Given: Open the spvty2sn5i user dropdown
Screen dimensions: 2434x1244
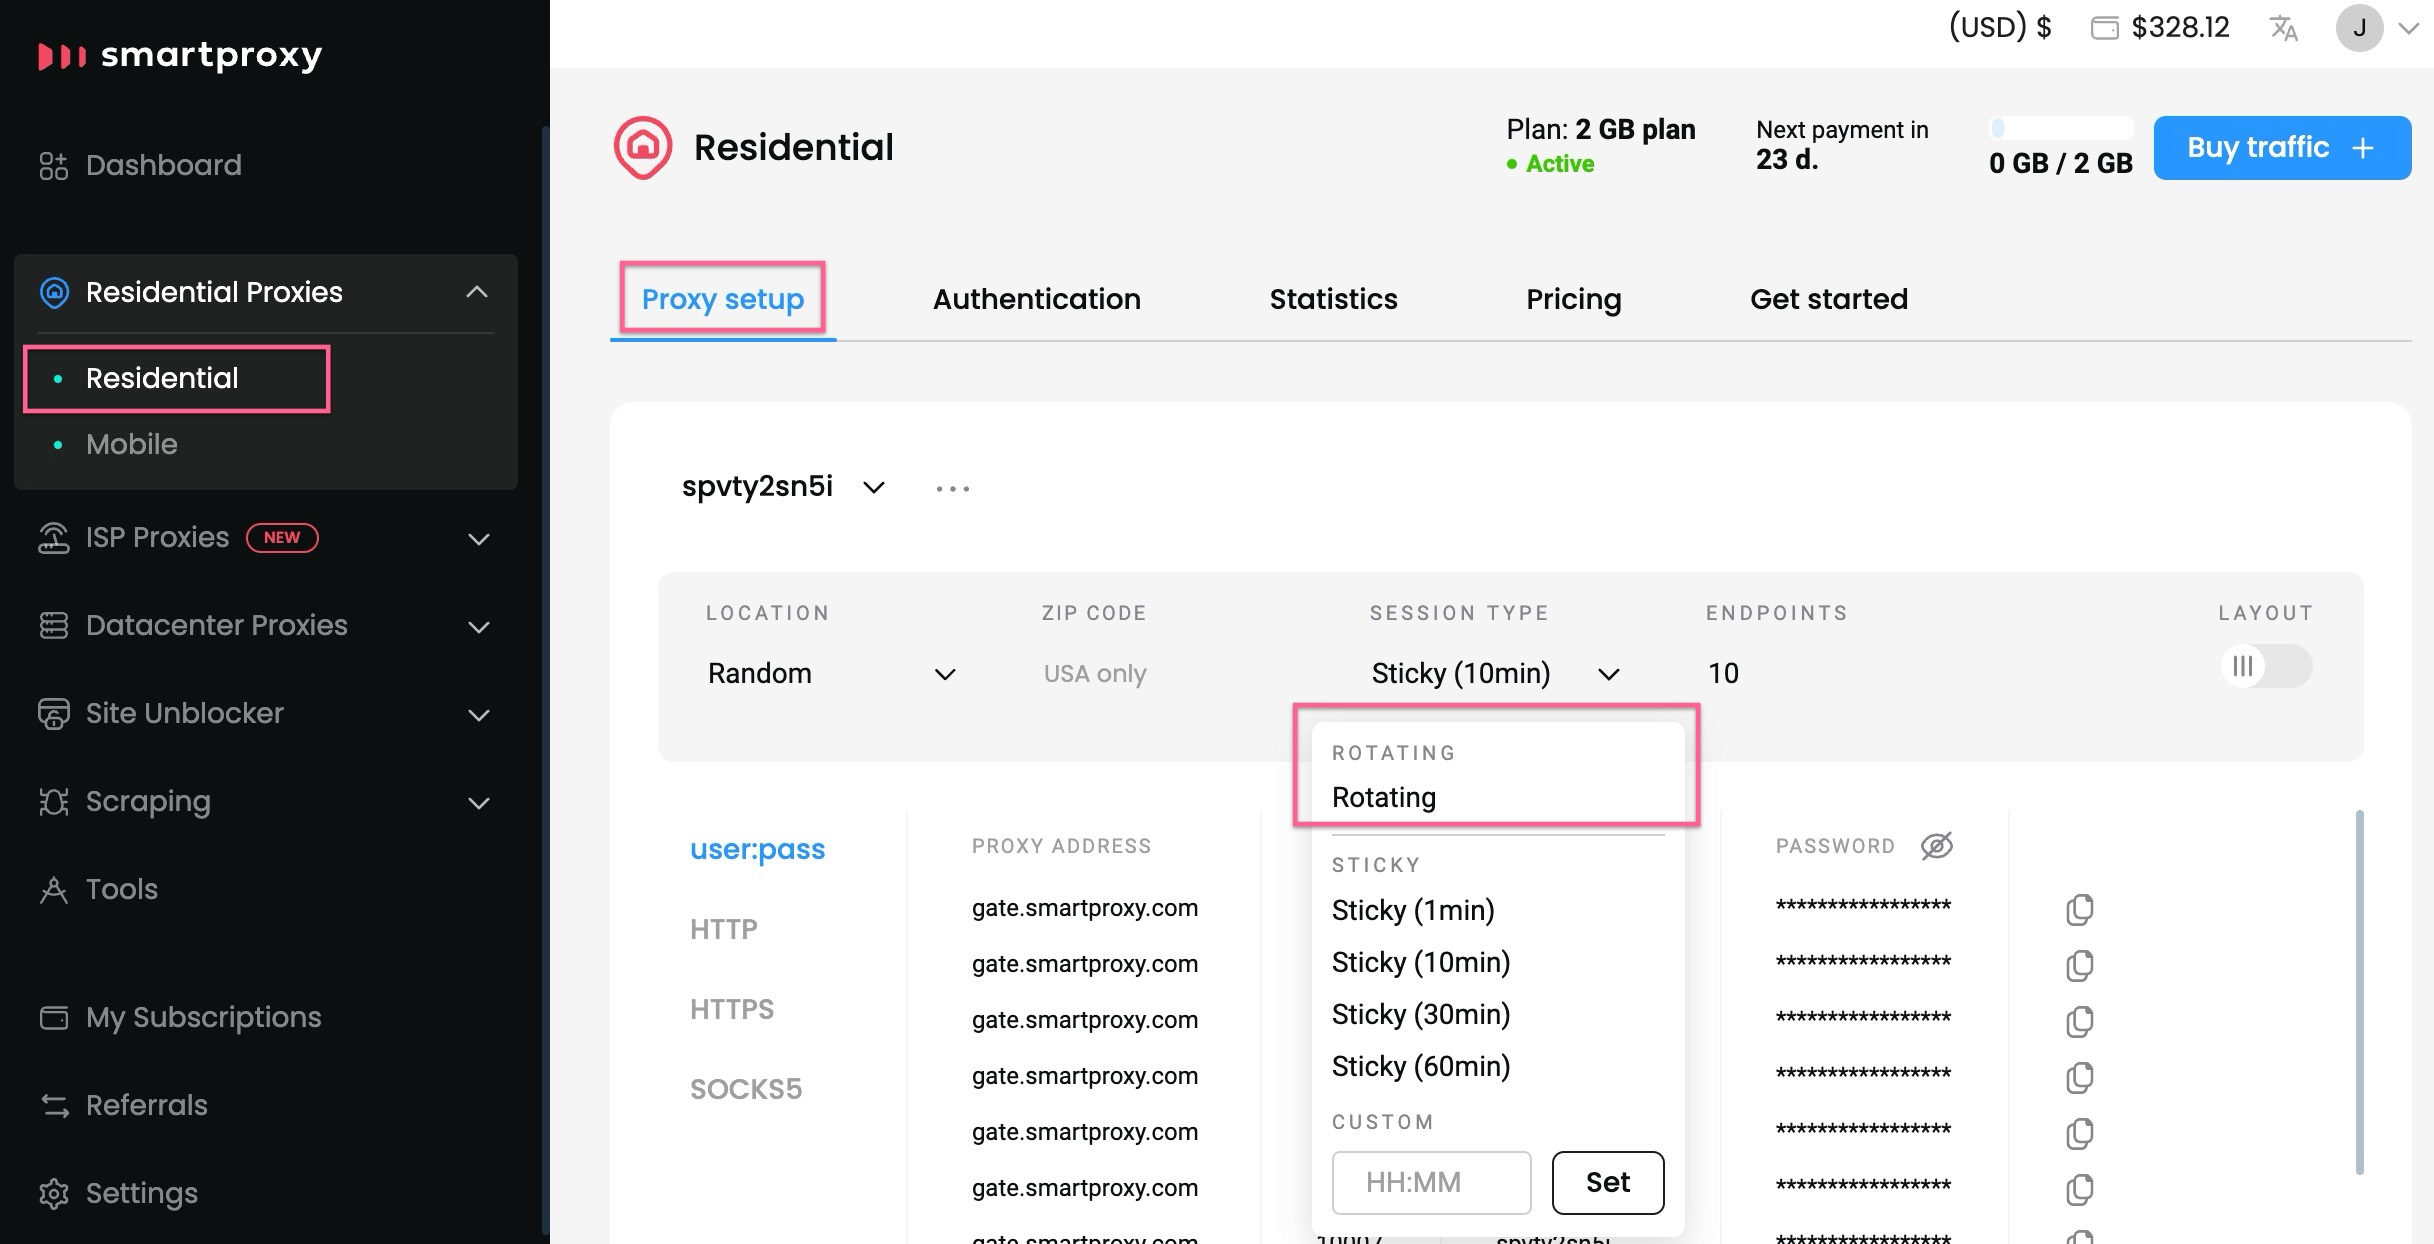Looking at the screenshot, I should (x=784, y=487).
